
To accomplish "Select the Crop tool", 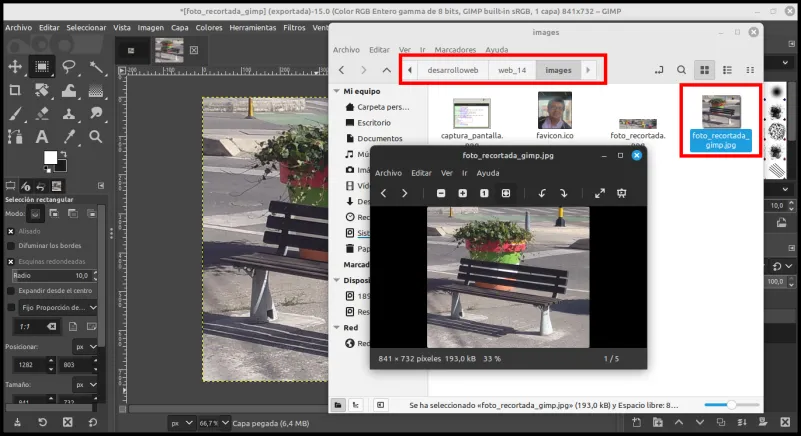I will click(15, 90).
